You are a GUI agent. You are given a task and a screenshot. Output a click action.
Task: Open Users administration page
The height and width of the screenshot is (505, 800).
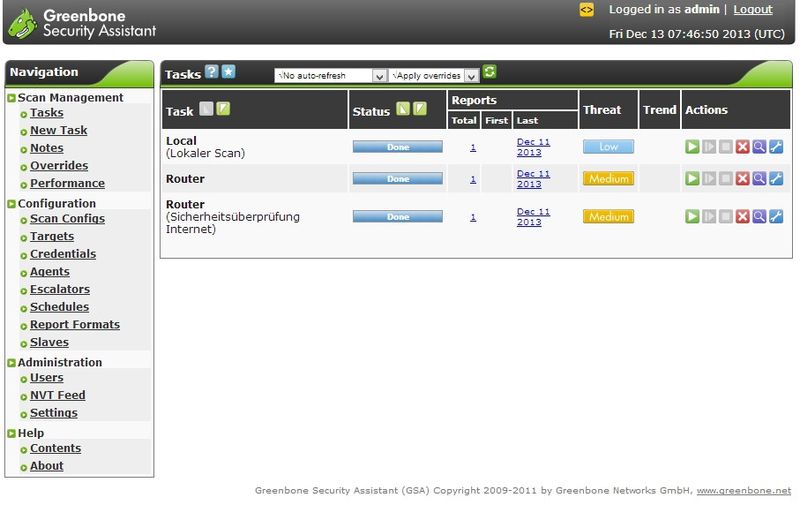(46, 377)
